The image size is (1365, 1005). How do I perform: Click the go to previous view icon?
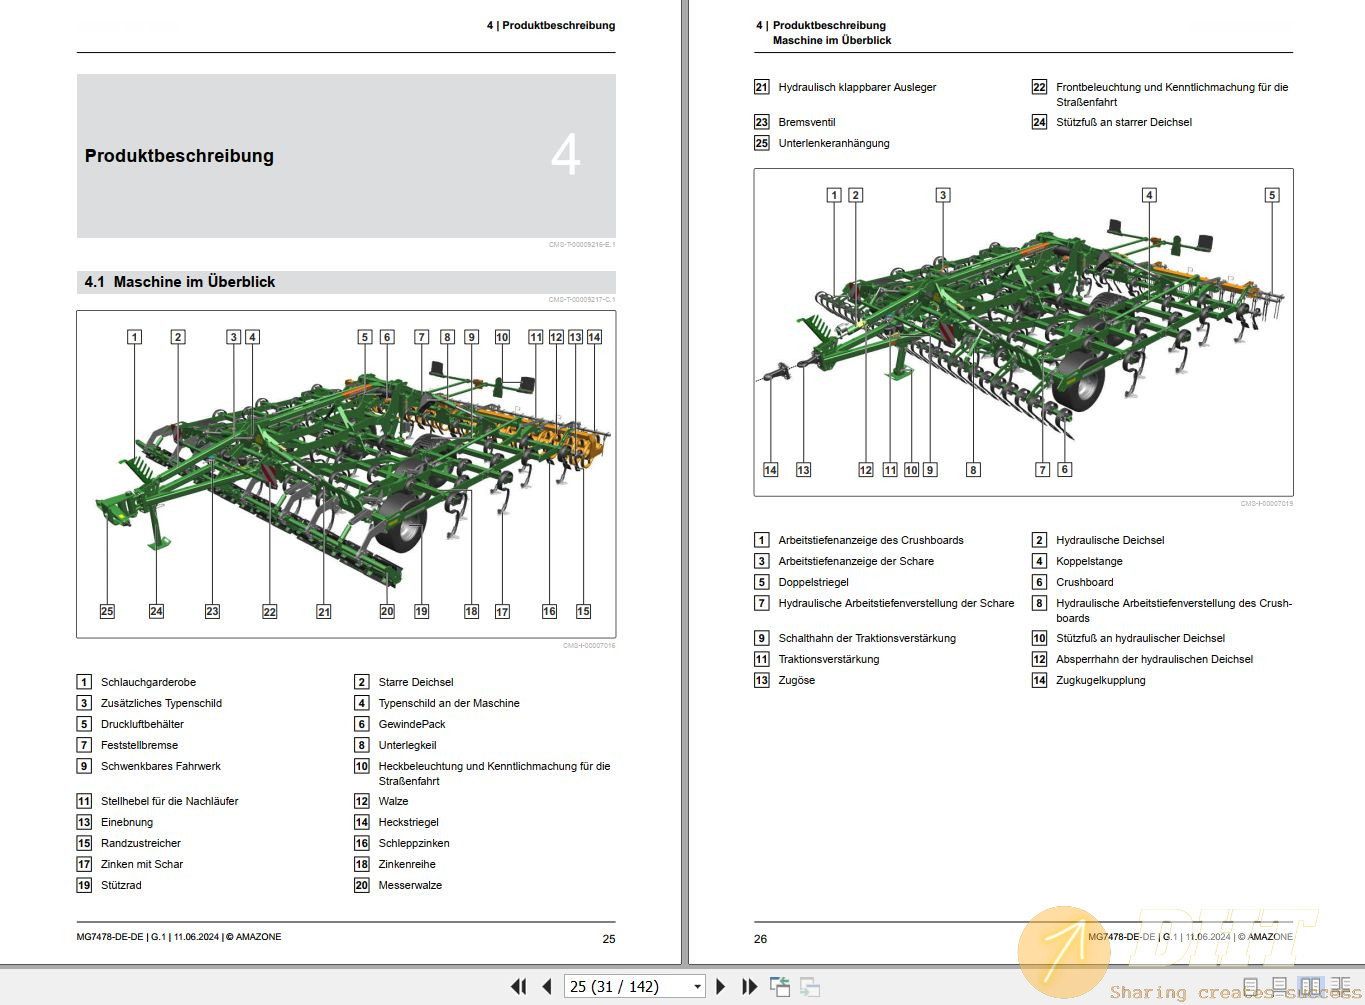click(780, 987)
